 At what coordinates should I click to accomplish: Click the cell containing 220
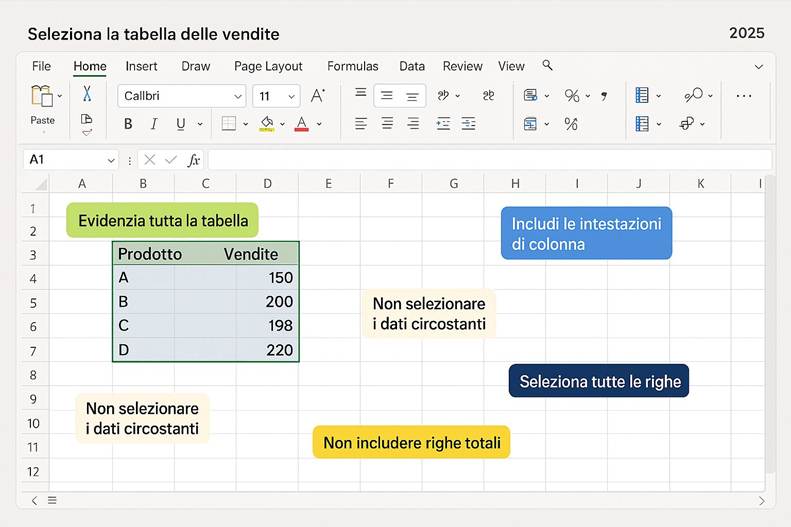click(267, 350)
